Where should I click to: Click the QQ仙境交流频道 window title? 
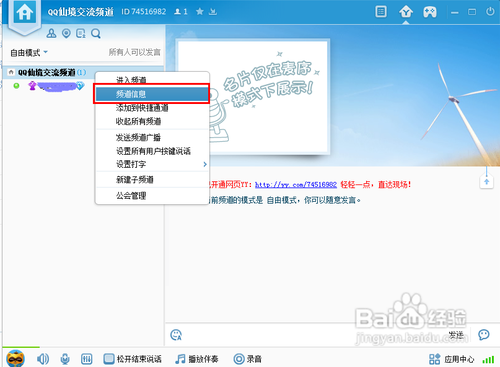[81, 12]
